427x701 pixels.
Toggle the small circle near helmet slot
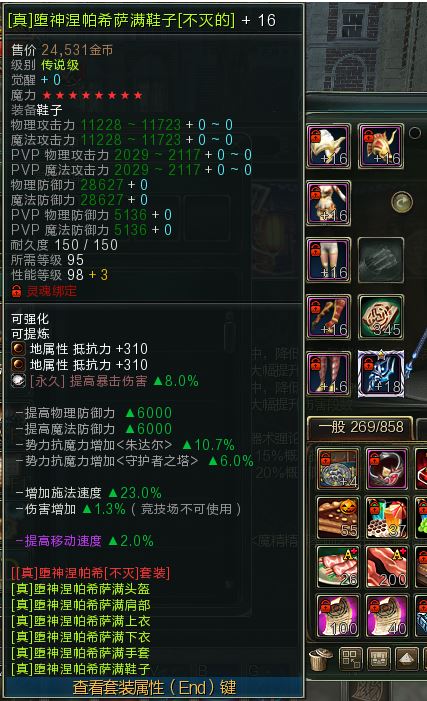(415, 133)
